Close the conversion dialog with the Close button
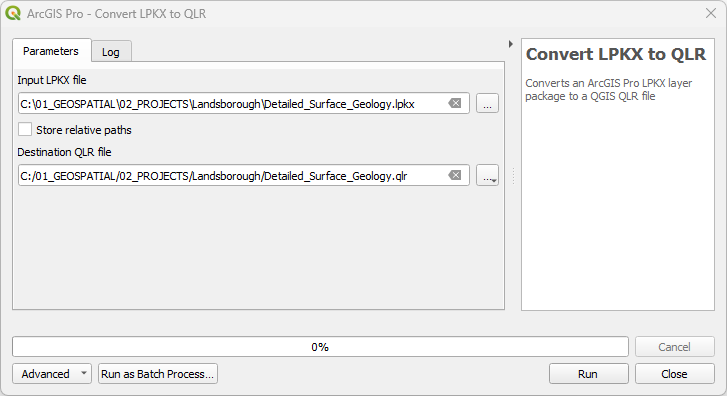 pos(675,374)
